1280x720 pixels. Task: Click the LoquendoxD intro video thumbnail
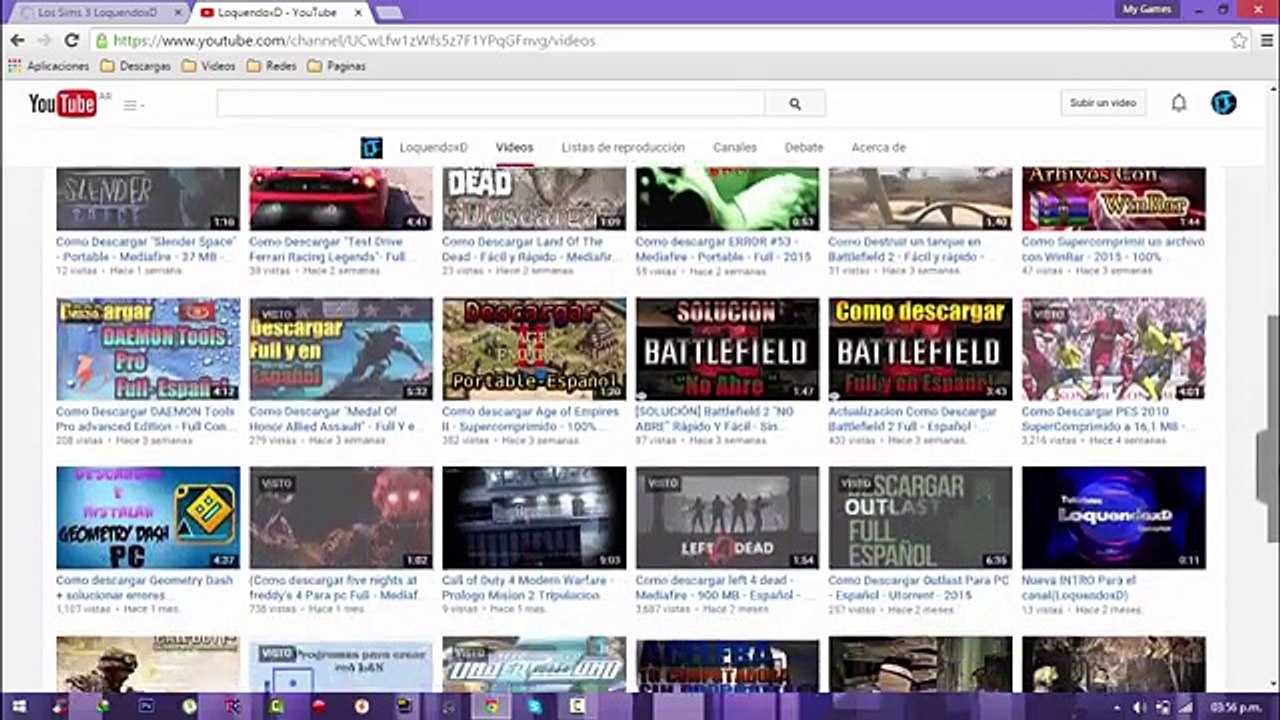click(x=1113, y=518)
